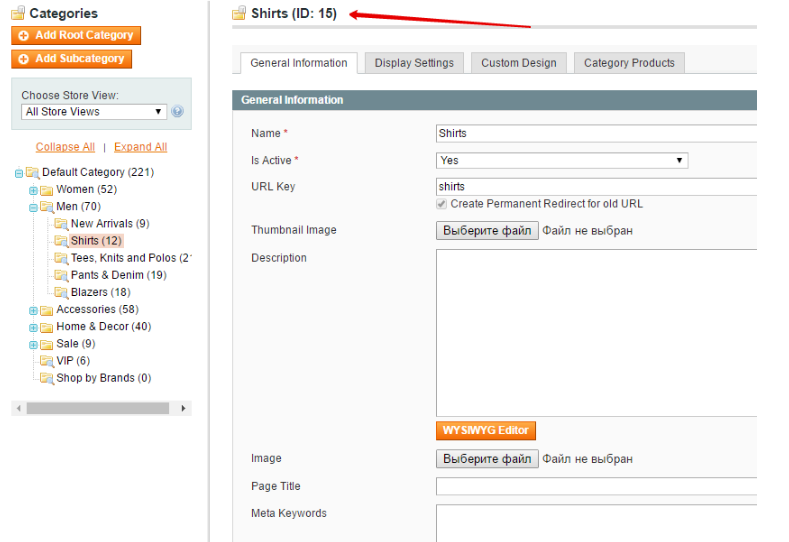Click the New Arrivals folder icon
Viewport: 789px width, 542px height.
coord(61,224)
